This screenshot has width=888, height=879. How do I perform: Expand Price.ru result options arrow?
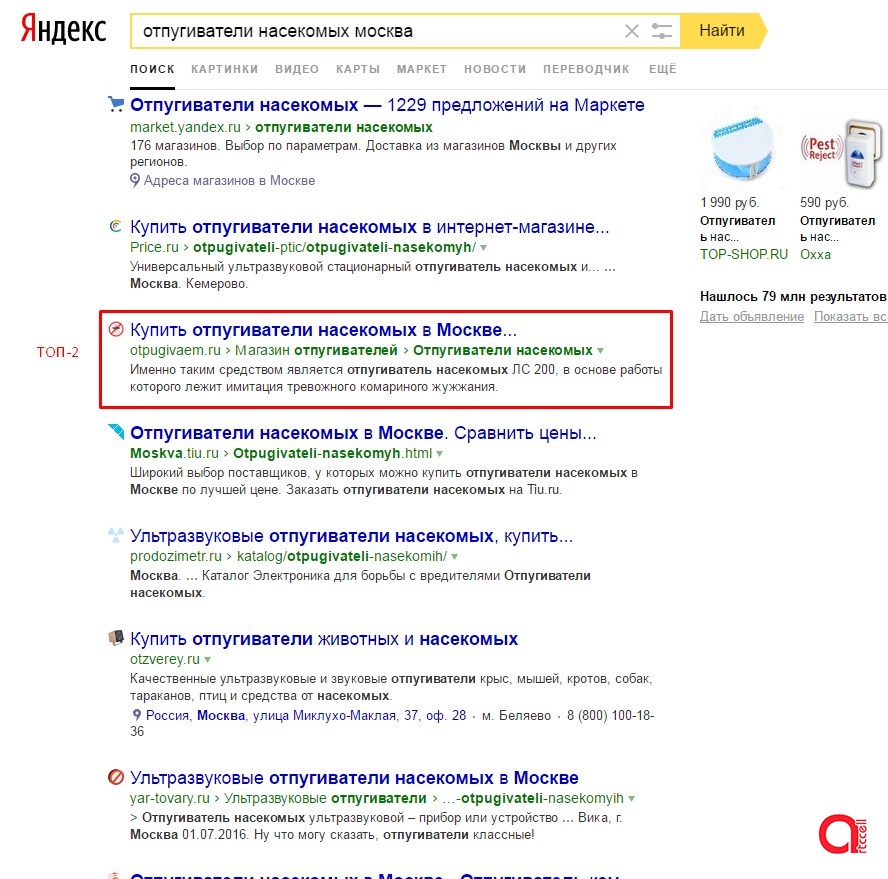483,248
